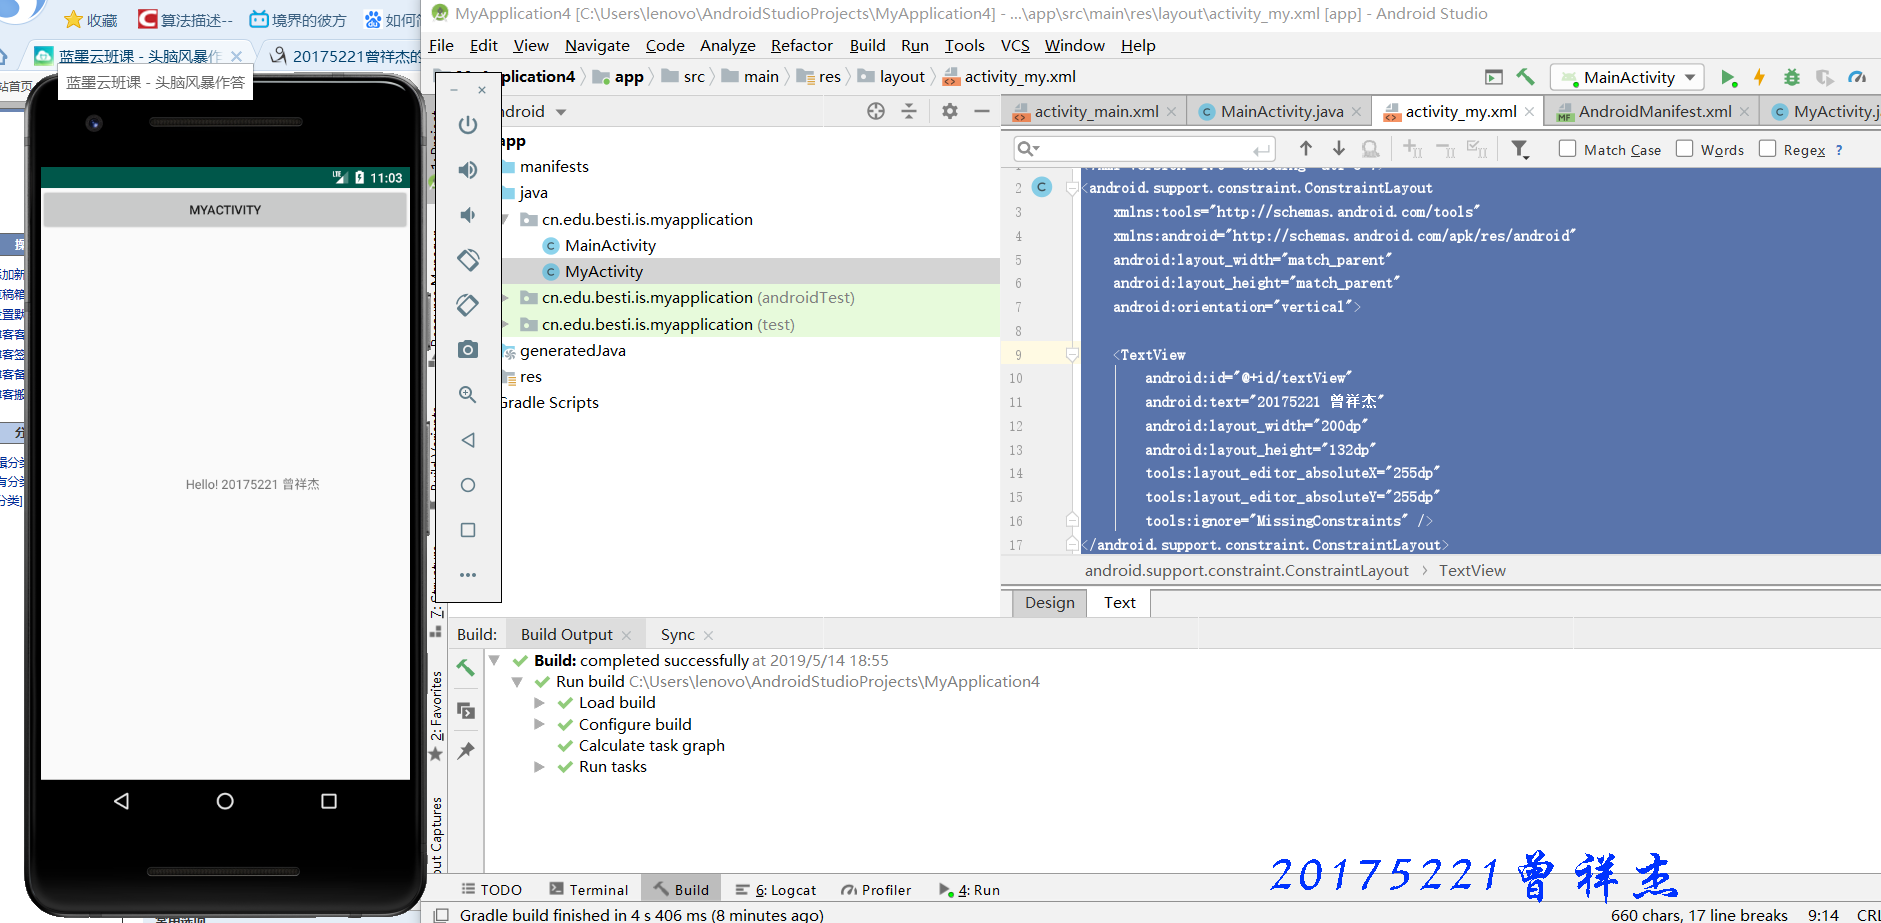Open the Sync tab in Build panel
This screenshot has height=923, width=1881.
[677, 635]
